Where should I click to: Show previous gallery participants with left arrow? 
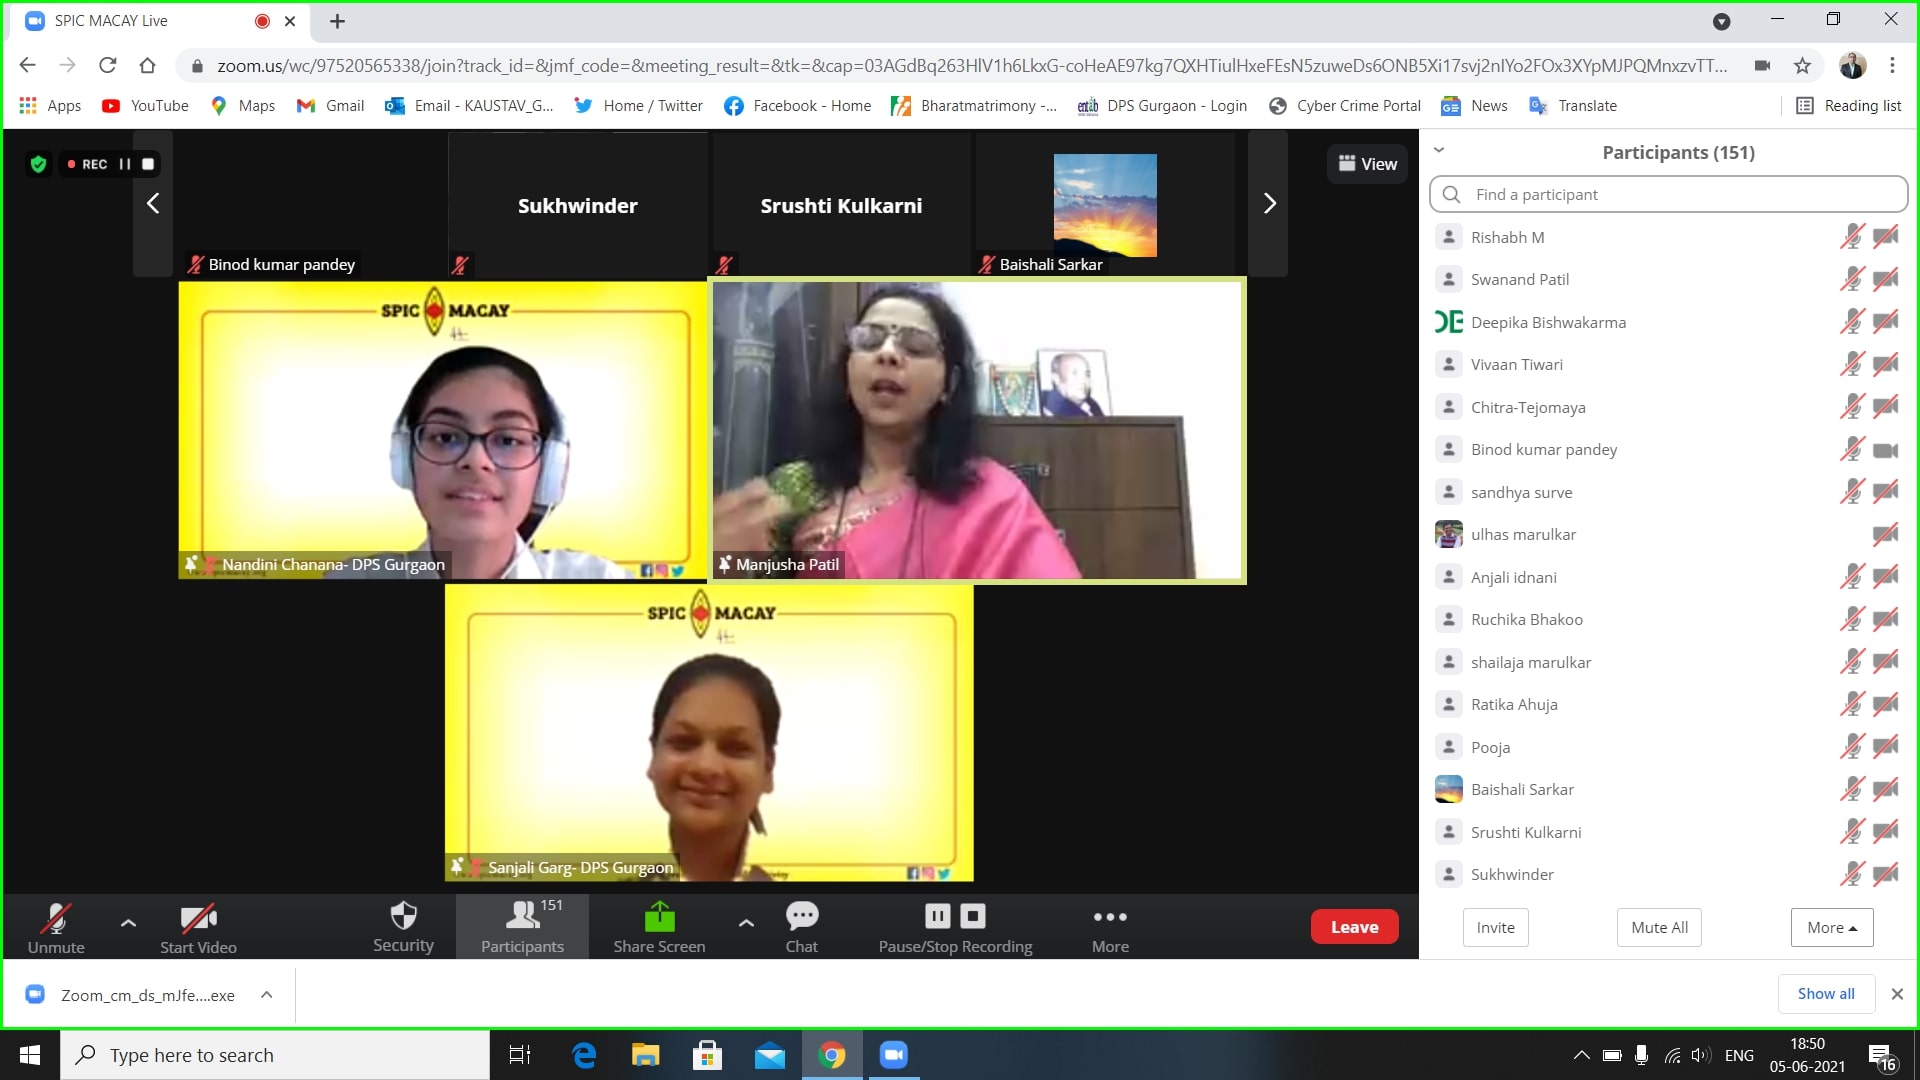click(153, 204)
